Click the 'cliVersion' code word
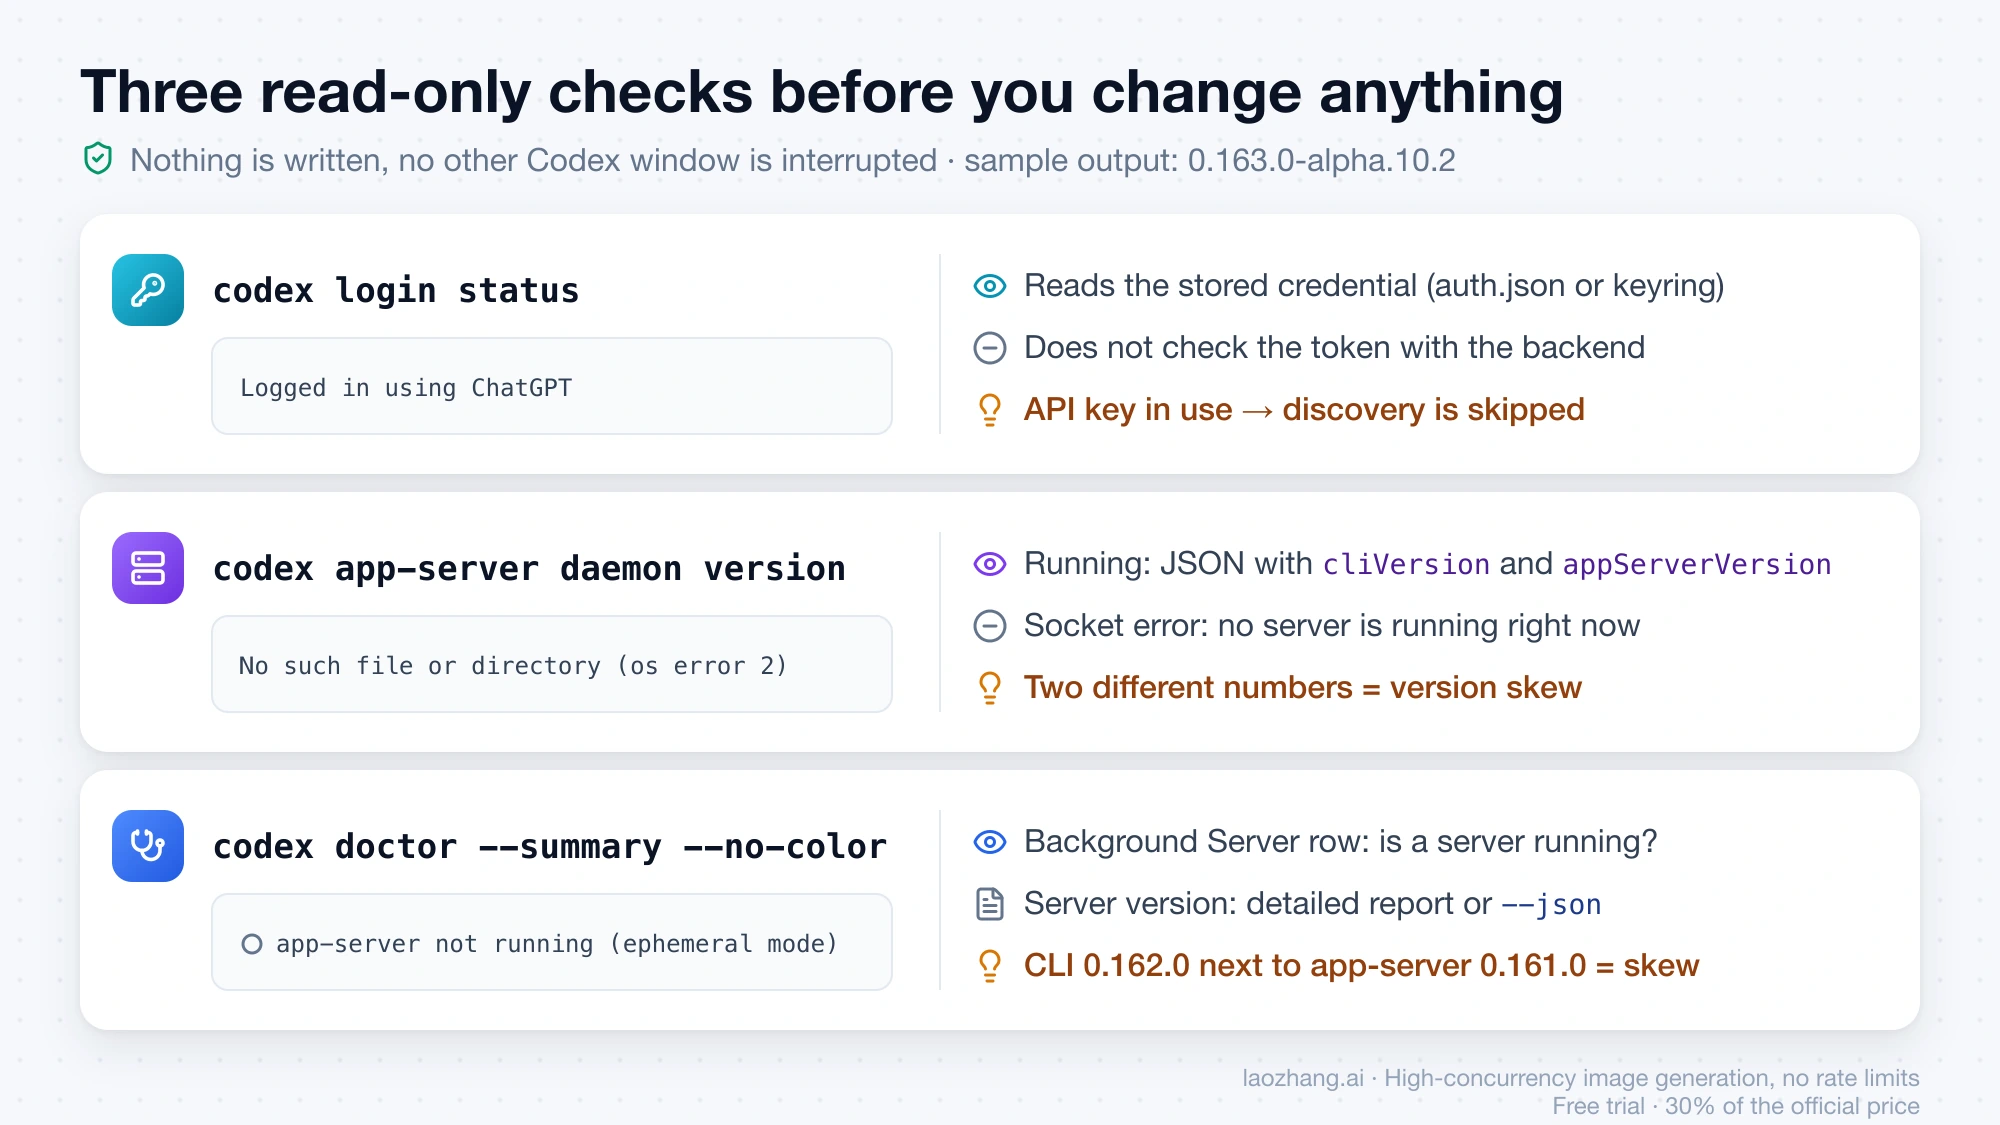The height and width of the screenshot is (1125, 2000). 1406,565
